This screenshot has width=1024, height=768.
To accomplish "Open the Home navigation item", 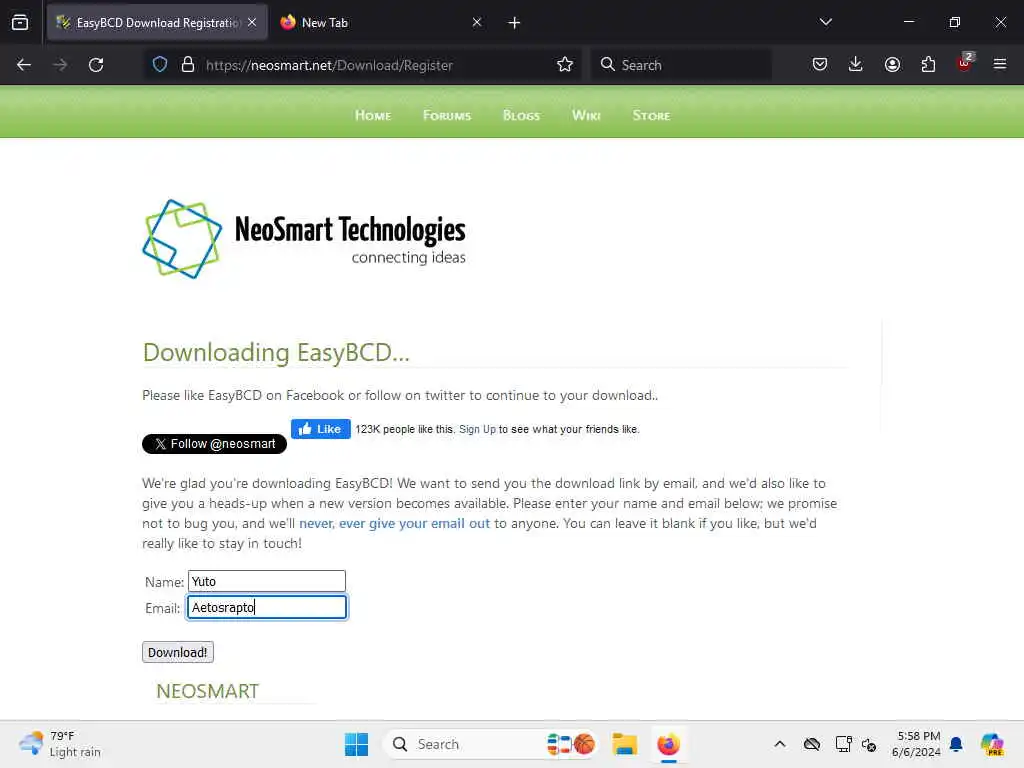I will [x=373, y=116].
